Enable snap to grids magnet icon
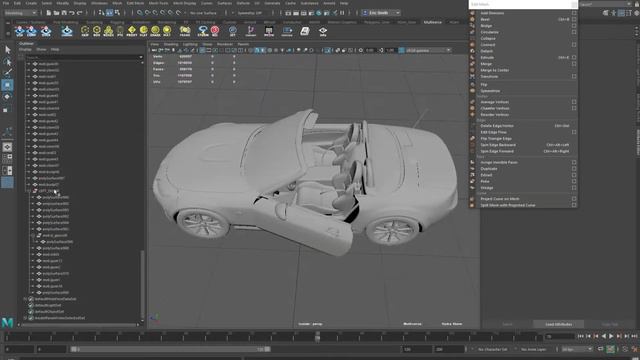 coord(140,13)
